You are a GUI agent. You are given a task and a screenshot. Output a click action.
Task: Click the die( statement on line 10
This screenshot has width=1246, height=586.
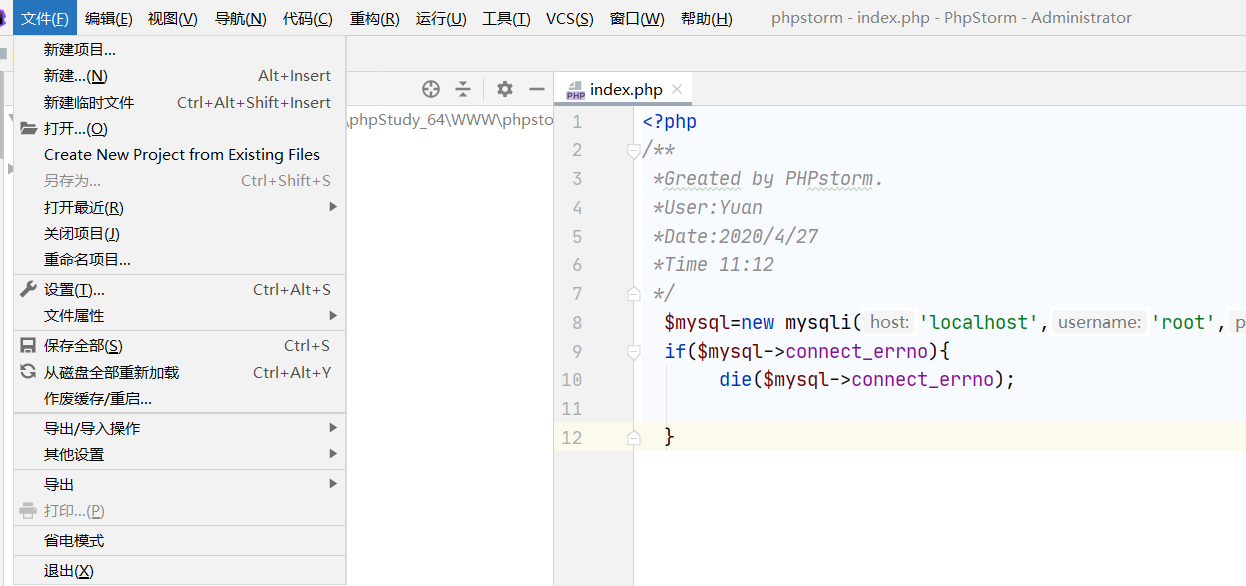click(740, 380)
